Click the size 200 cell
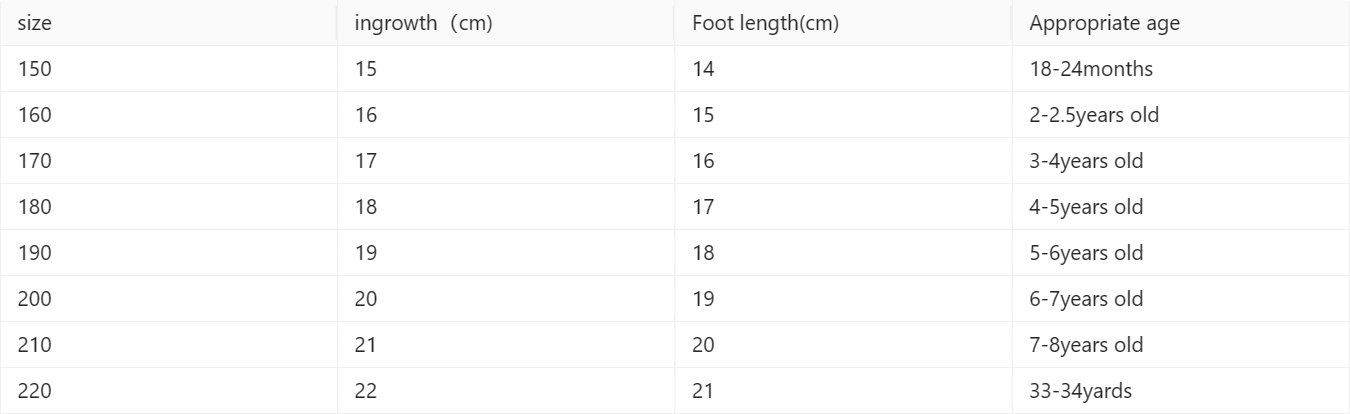The width and height of the screenshot is (1350, 414). pyautogui.click(x=35, y=299)
